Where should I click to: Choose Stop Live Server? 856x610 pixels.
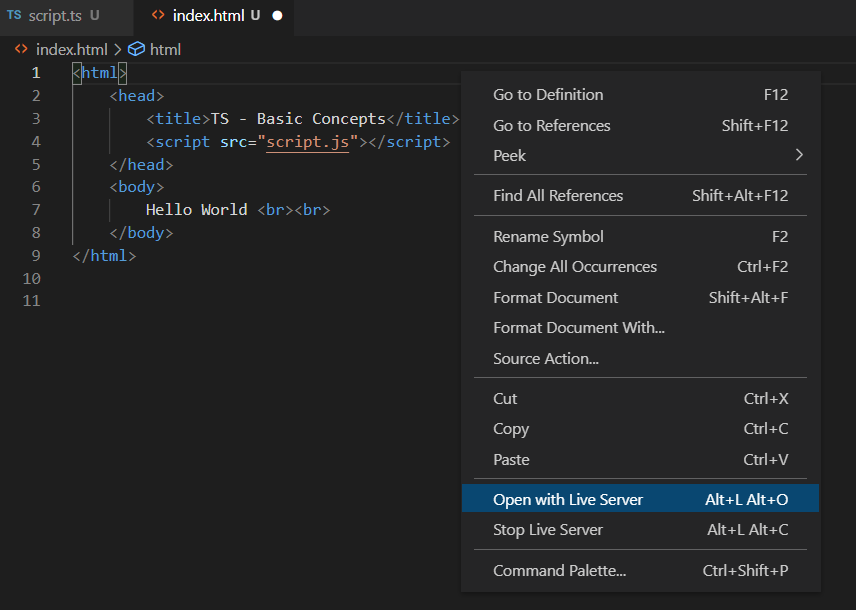point(548,529)
